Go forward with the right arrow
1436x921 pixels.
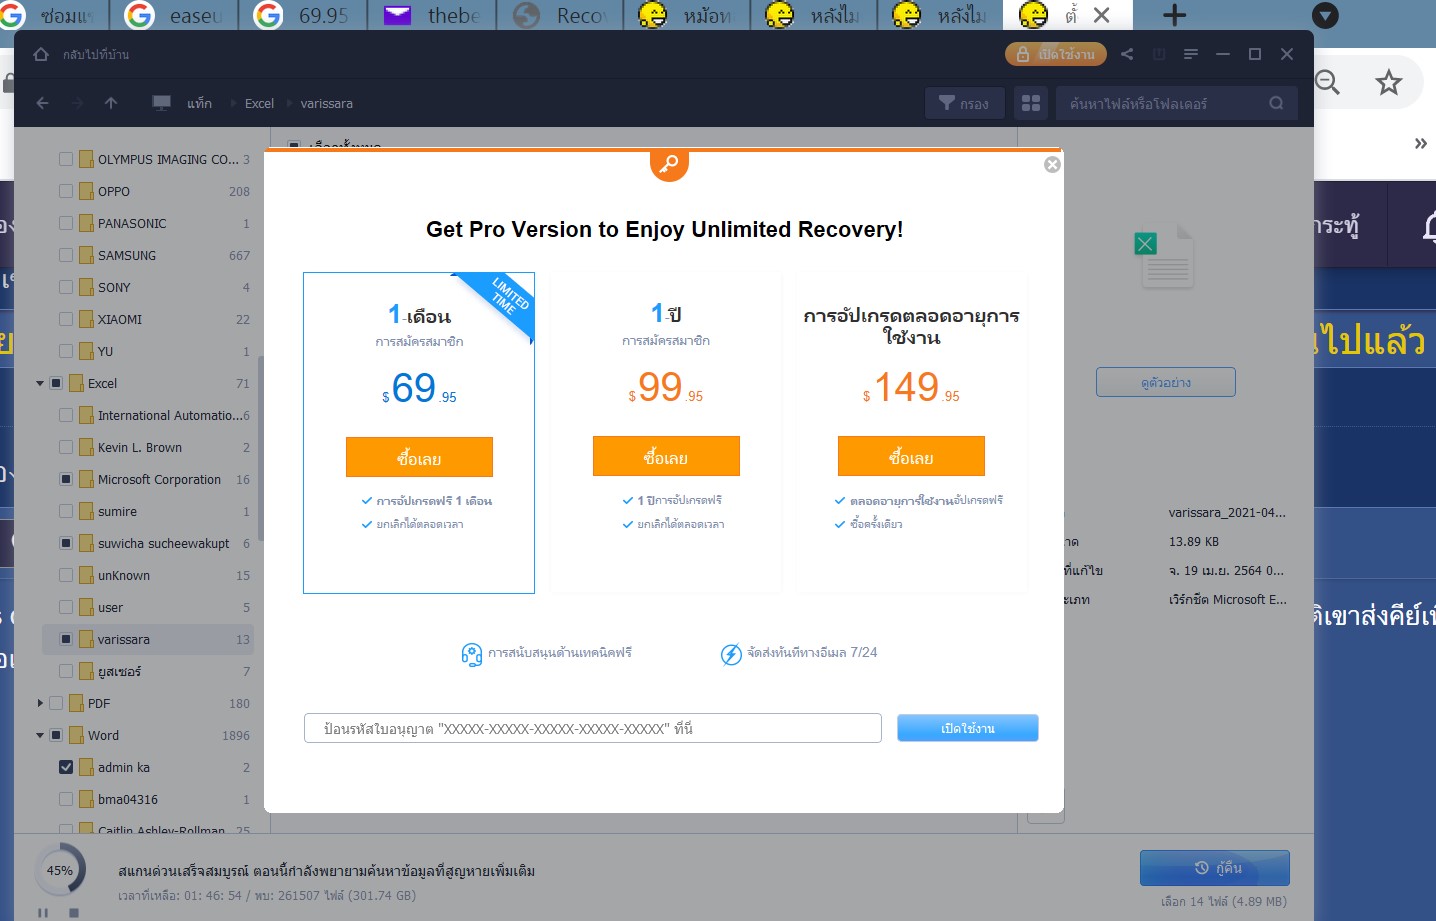point(77,103)
